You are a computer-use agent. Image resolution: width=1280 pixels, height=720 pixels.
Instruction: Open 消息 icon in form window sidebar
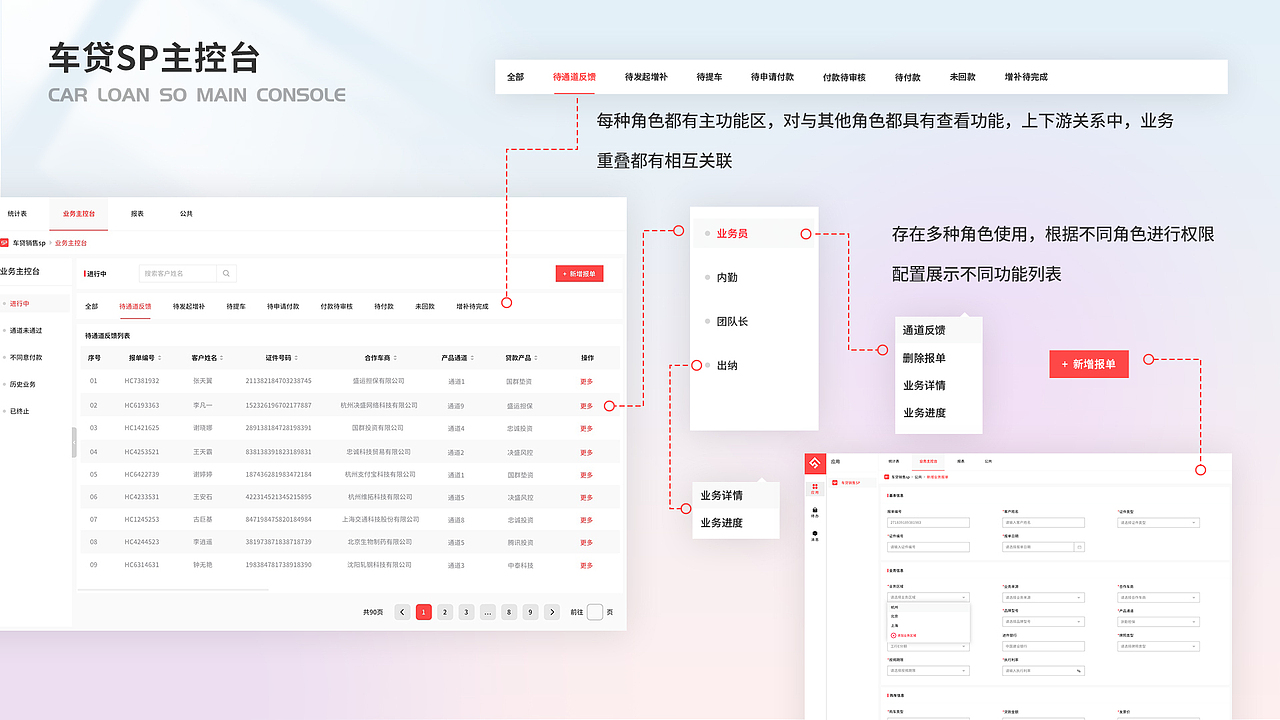tap(815, 535)
